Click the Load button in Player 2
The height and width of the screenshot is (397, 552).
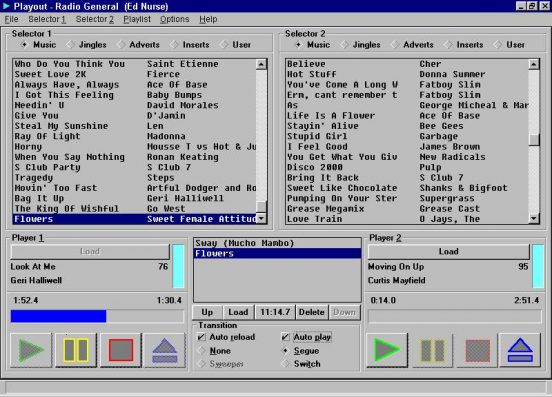448,252
